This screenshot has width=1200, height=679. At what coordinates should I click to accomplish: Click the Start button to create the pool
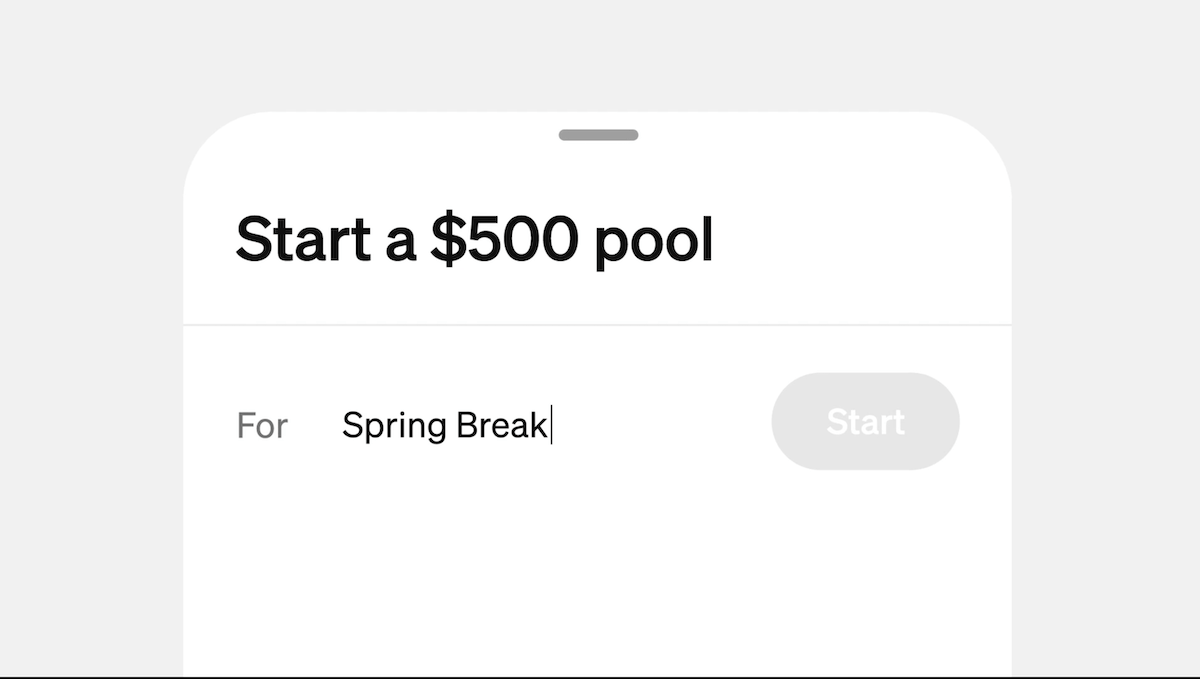[864, 421]
